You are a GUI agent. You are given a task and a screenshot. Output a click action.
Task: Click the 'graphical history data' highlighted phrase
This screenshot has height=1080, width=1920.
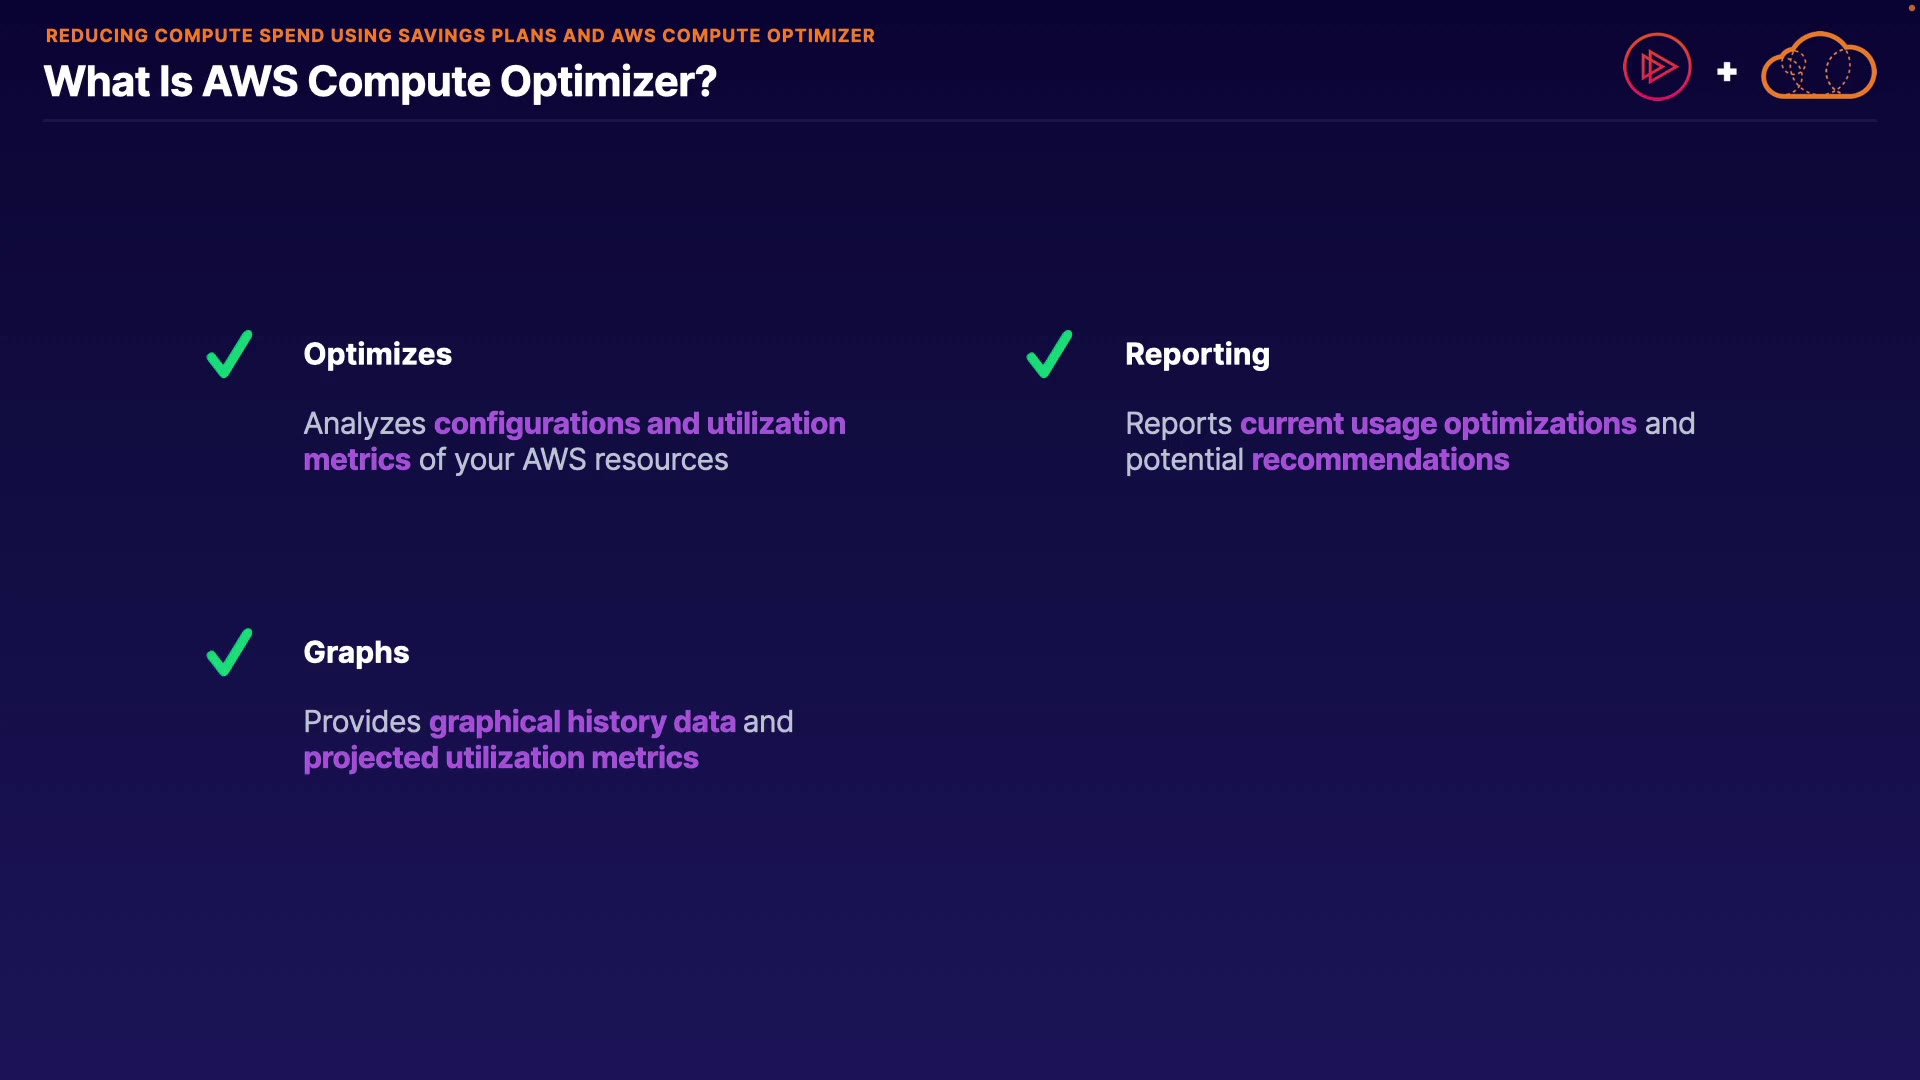pyautogui.click(x=582, y=721)
